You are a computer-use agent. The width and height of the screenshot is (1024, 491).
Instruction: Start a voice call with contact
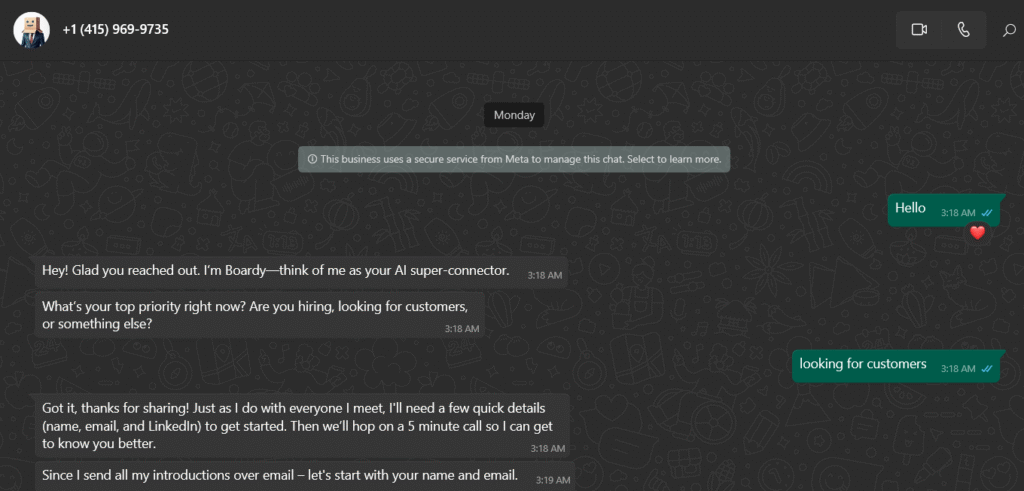(x=963, y=30)
